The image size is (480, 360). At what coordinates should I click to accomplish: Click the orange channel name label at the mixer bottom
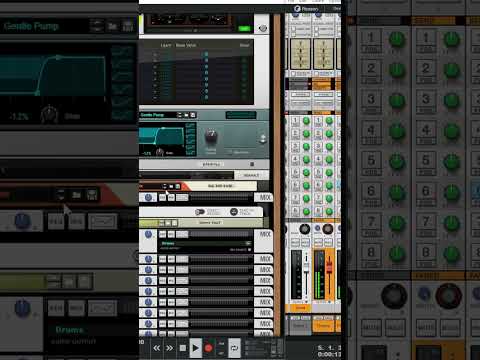coord(323,326)
